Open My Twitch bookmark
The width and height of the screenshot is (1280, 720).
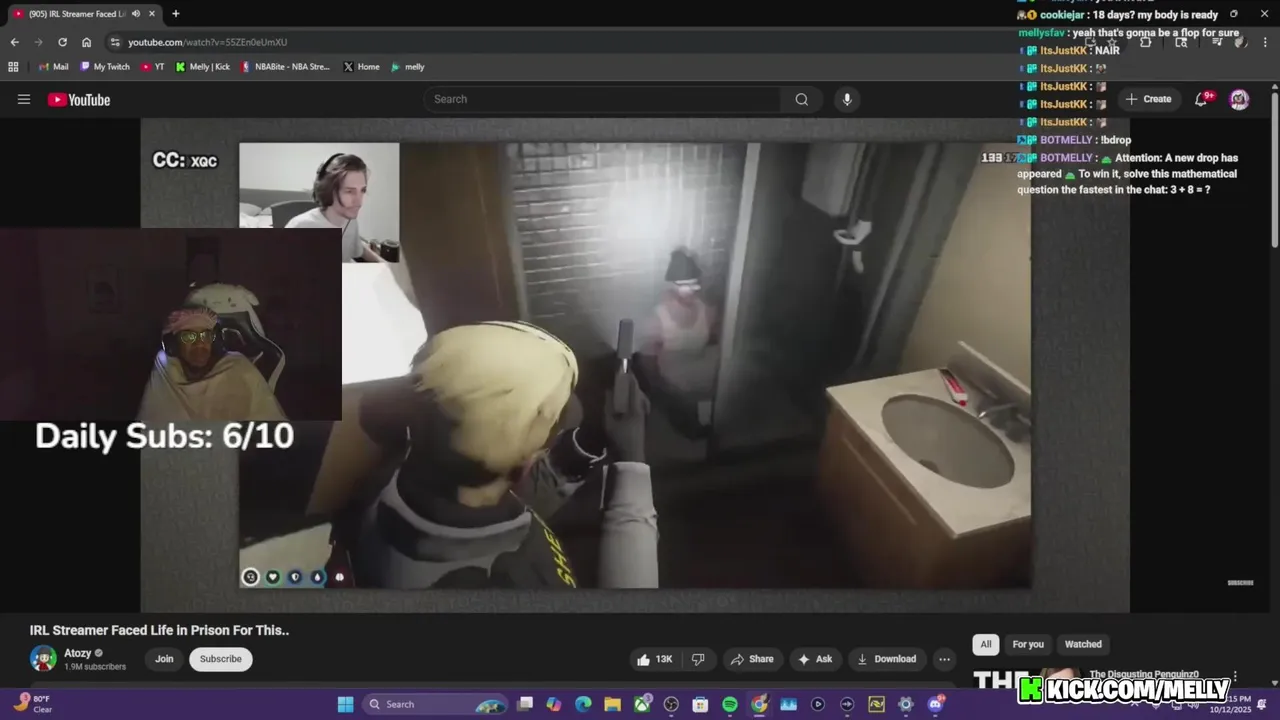104,67
